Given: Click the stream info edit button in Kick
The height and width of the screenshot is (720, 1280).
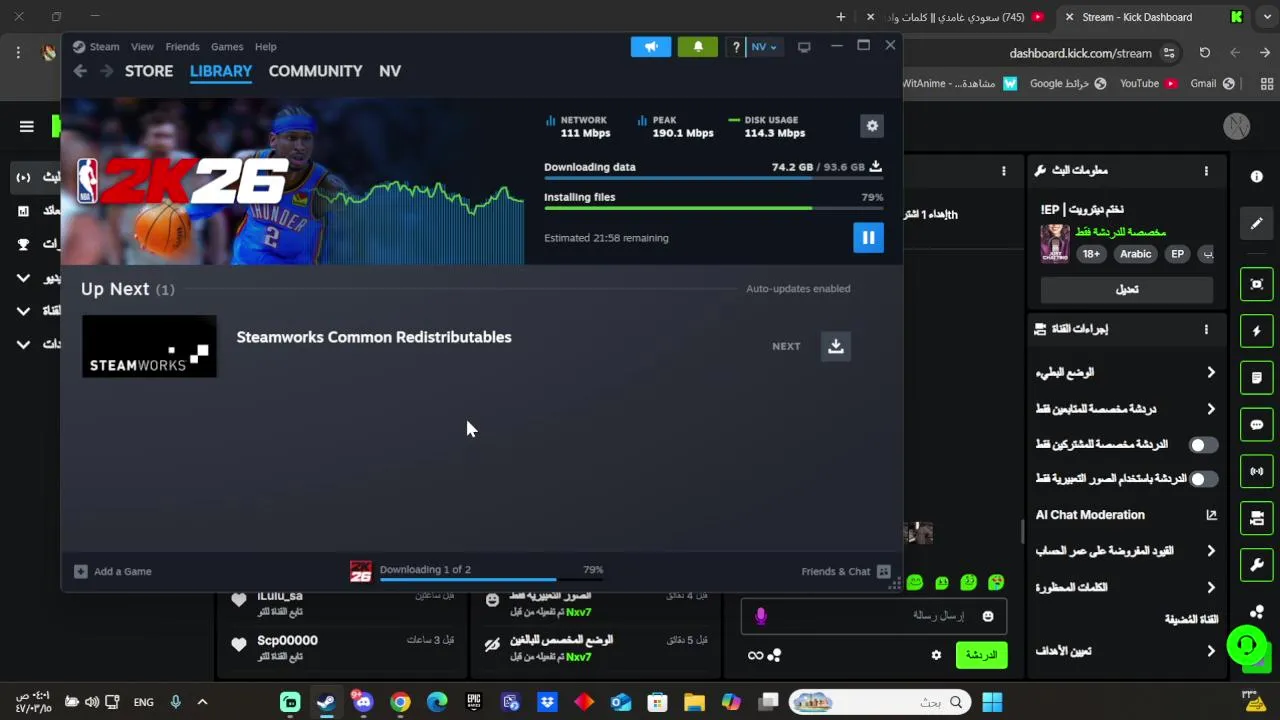Looking at the screenshot, I should [1127, 289].
